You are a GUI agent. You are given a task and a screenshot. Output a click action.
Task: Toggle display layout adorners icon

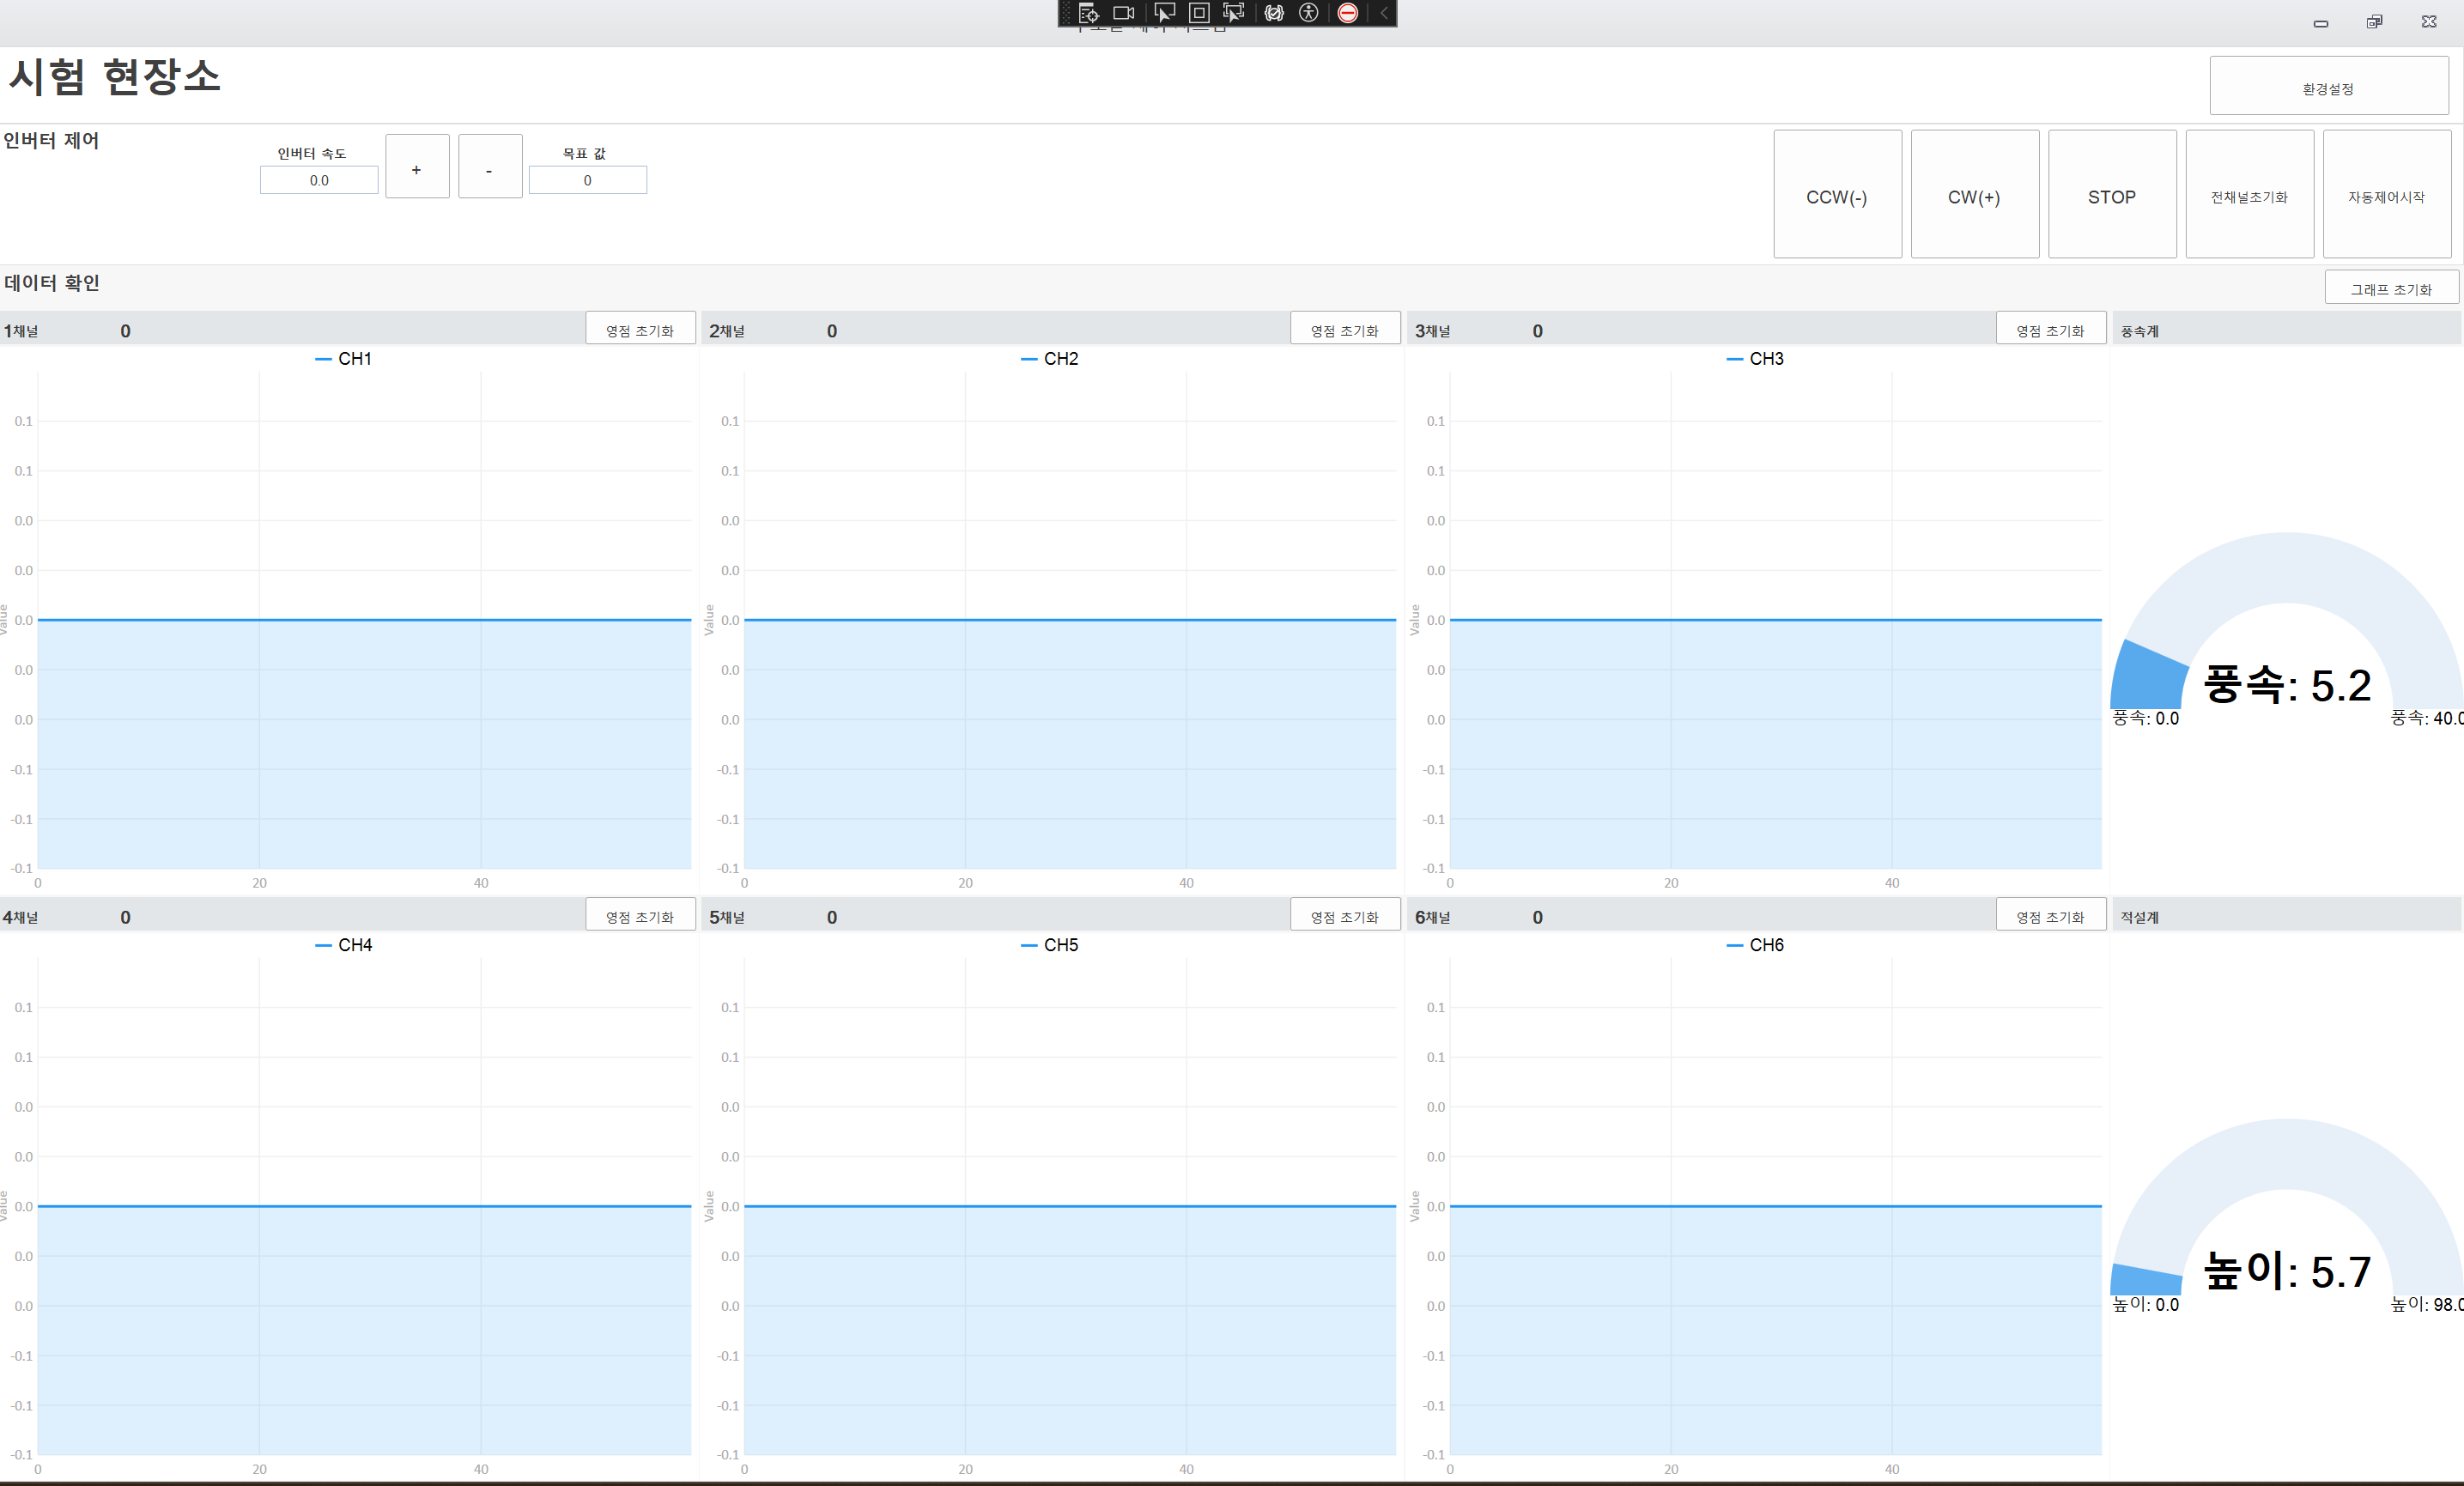pos(1199,13)
